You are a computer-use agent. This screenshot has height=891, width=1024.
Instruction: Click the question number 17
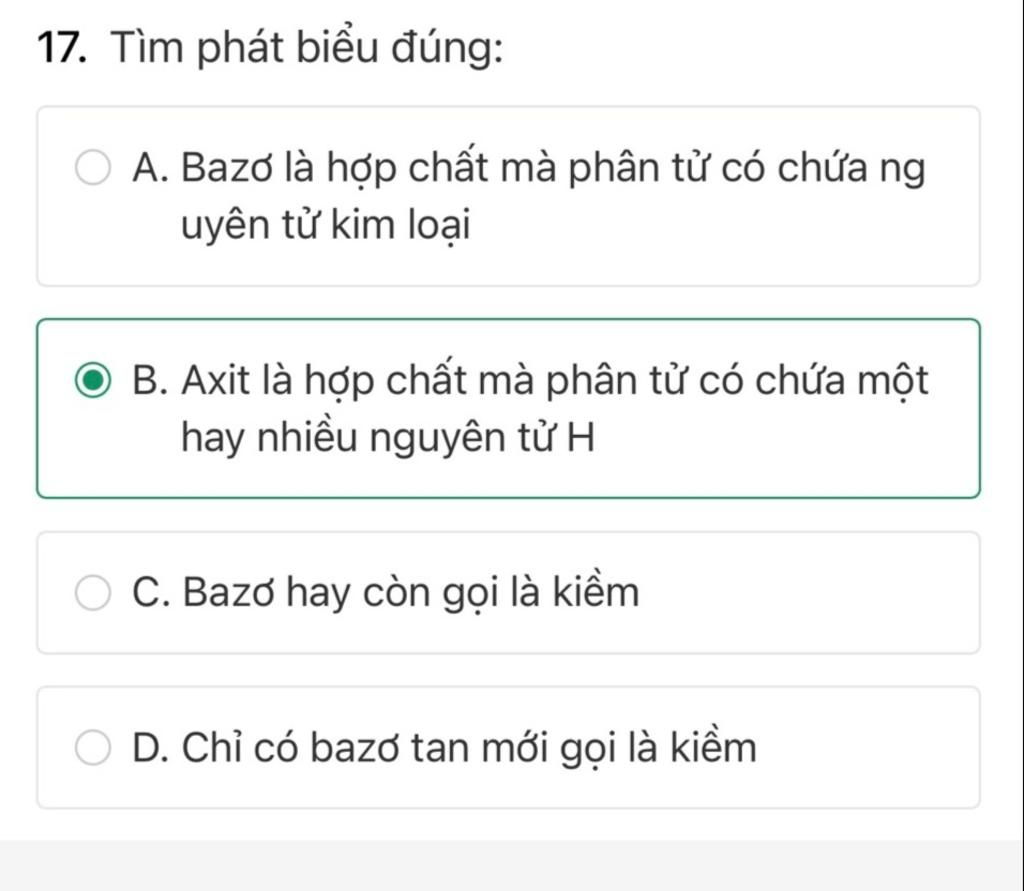click(x=62, y=49)
